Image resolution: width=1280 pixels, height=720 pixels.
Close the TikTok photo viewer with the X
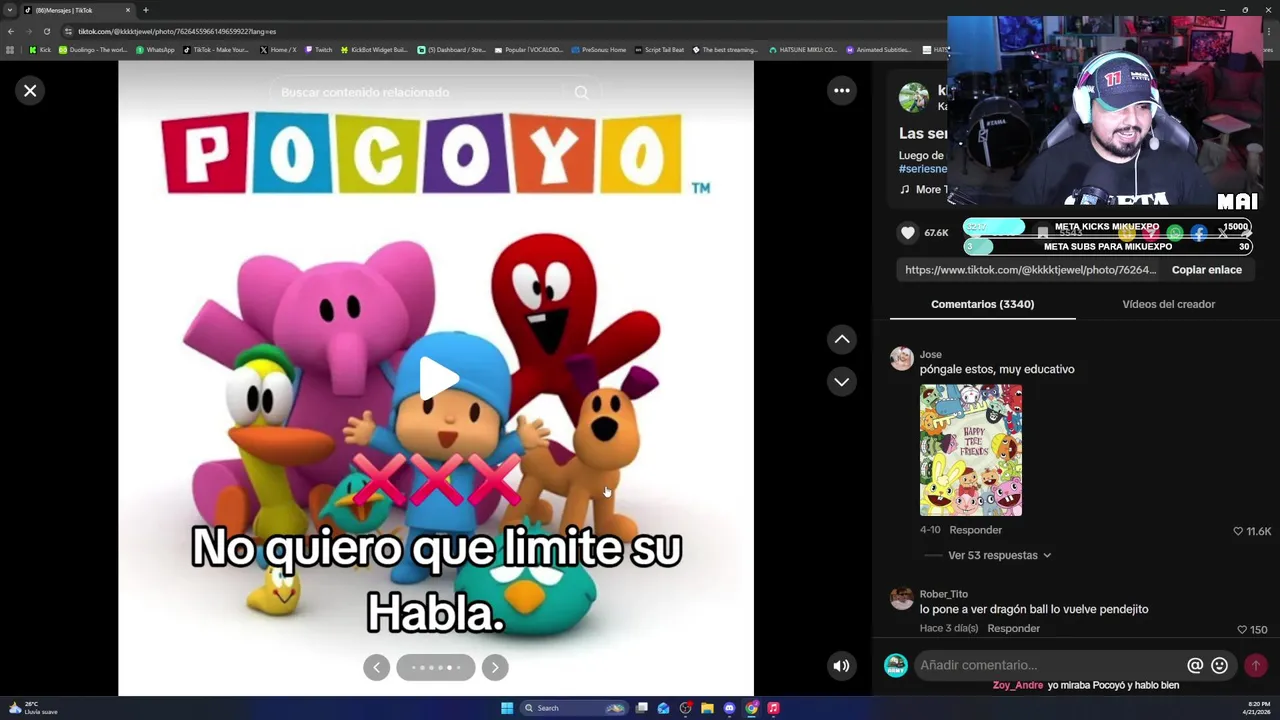(30, 91)
